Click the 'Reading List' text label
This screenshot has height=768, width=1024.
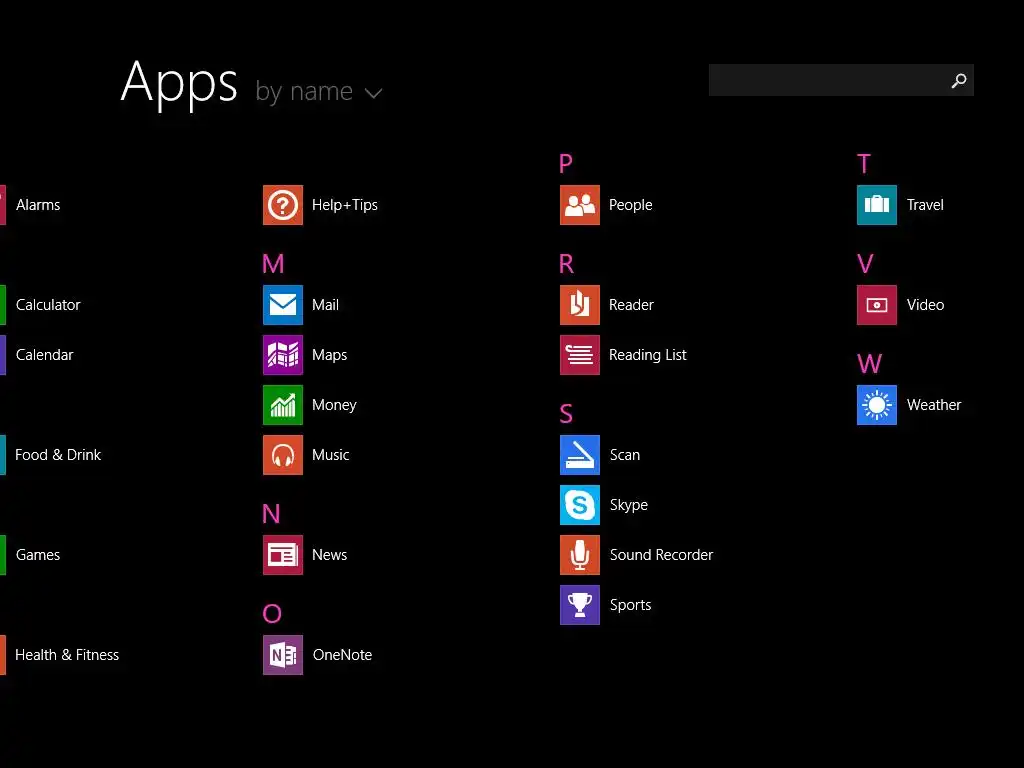[x=648, y=355]
